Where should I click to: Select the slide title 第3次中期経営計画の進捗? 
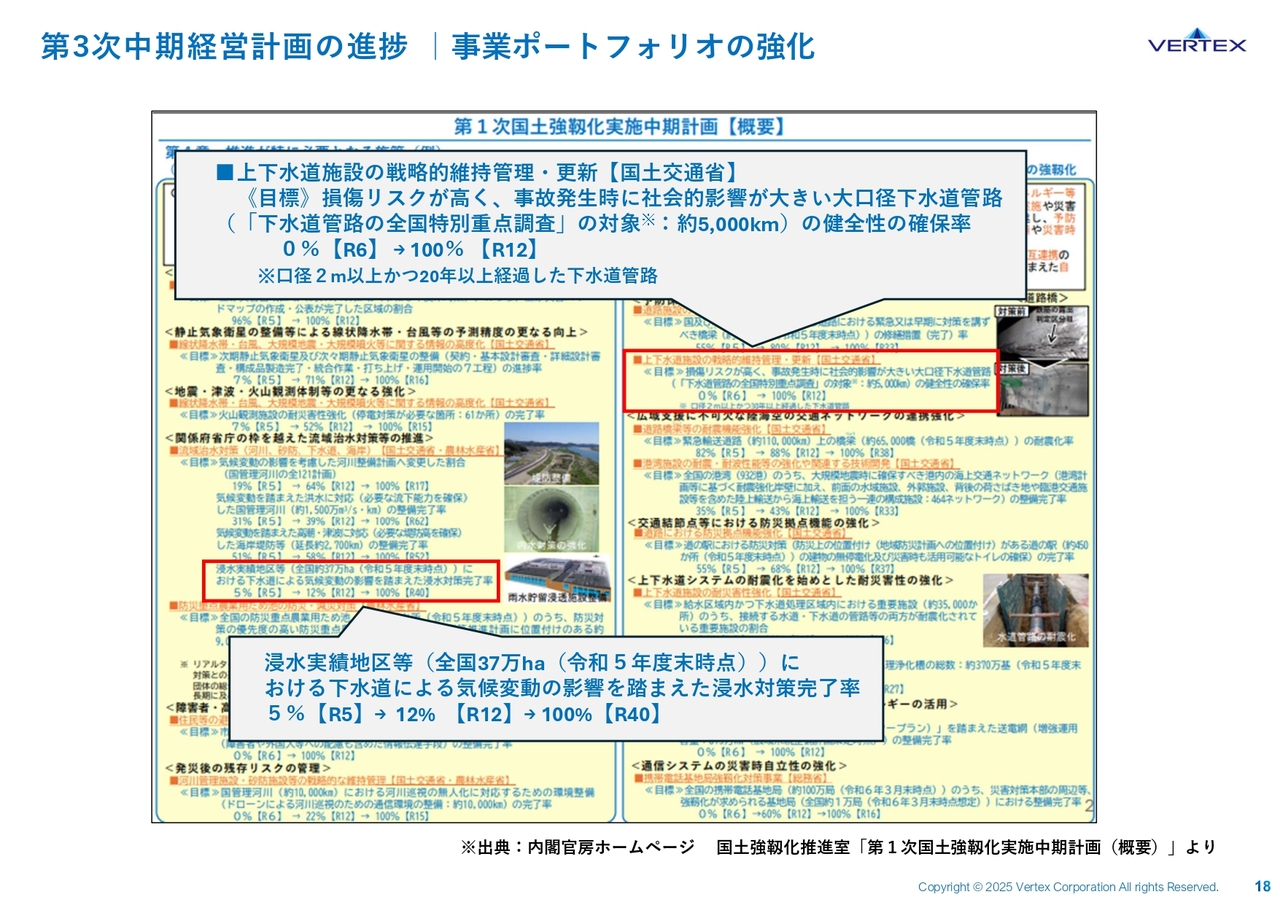coord(224,47)
